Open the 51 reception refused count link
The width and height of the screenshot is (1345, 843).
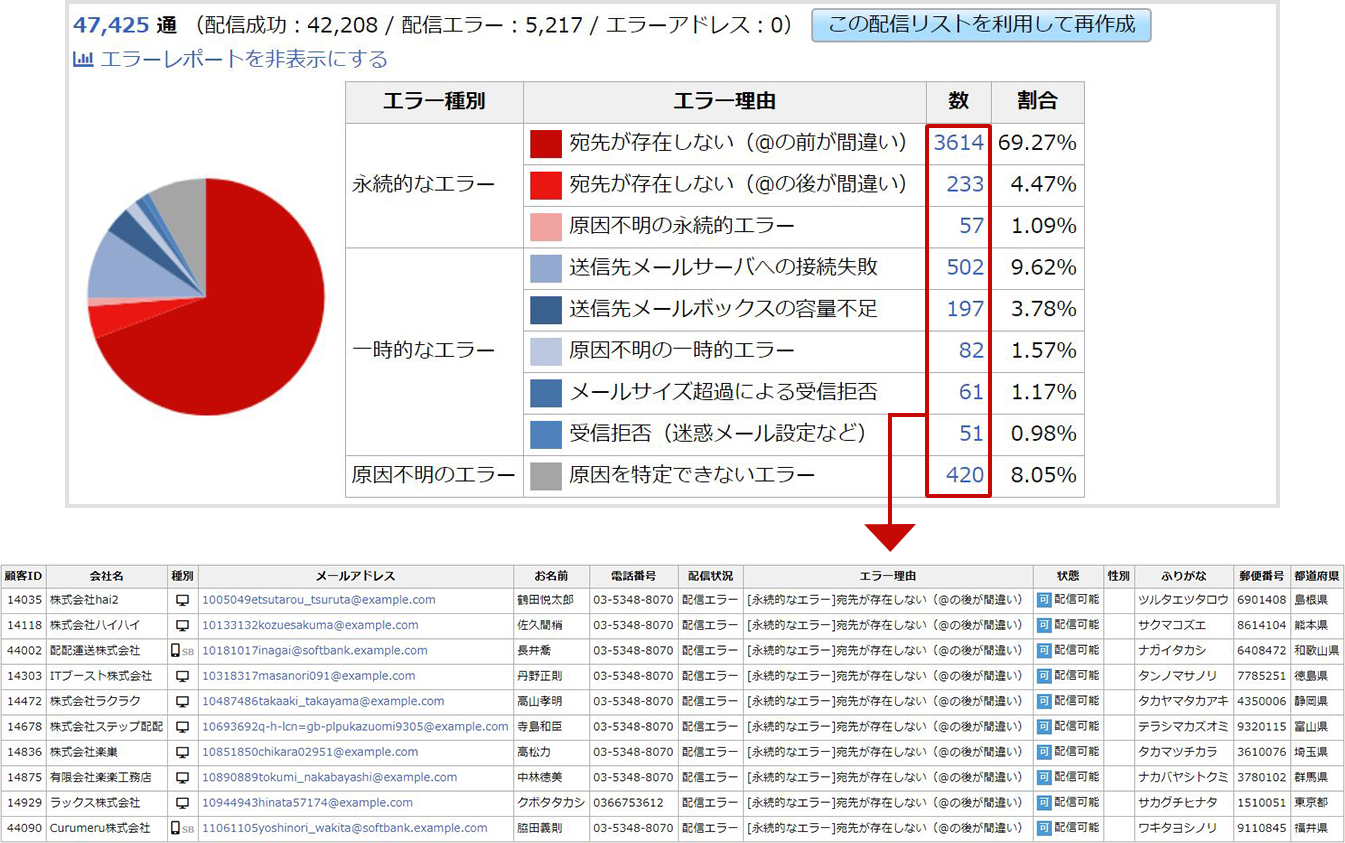click(x=972, y=434)
